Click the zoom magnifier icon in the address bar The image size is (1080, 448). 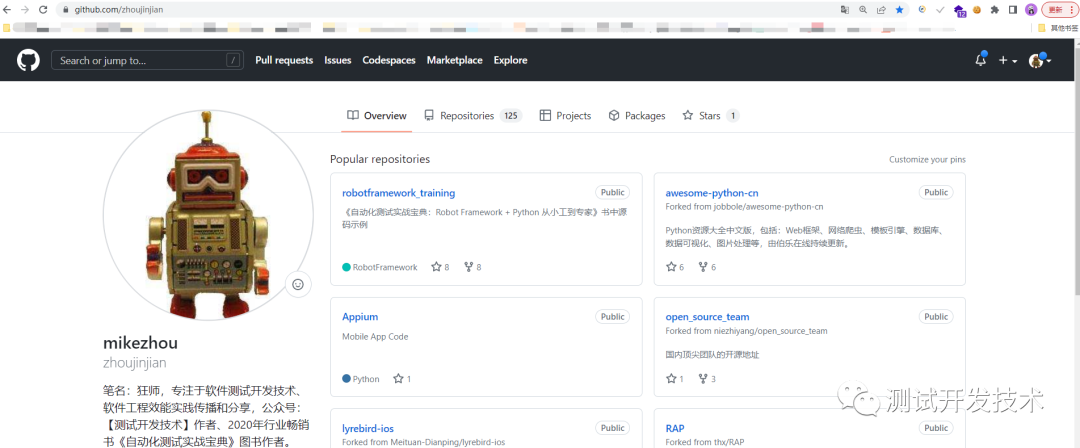(863, 10)
